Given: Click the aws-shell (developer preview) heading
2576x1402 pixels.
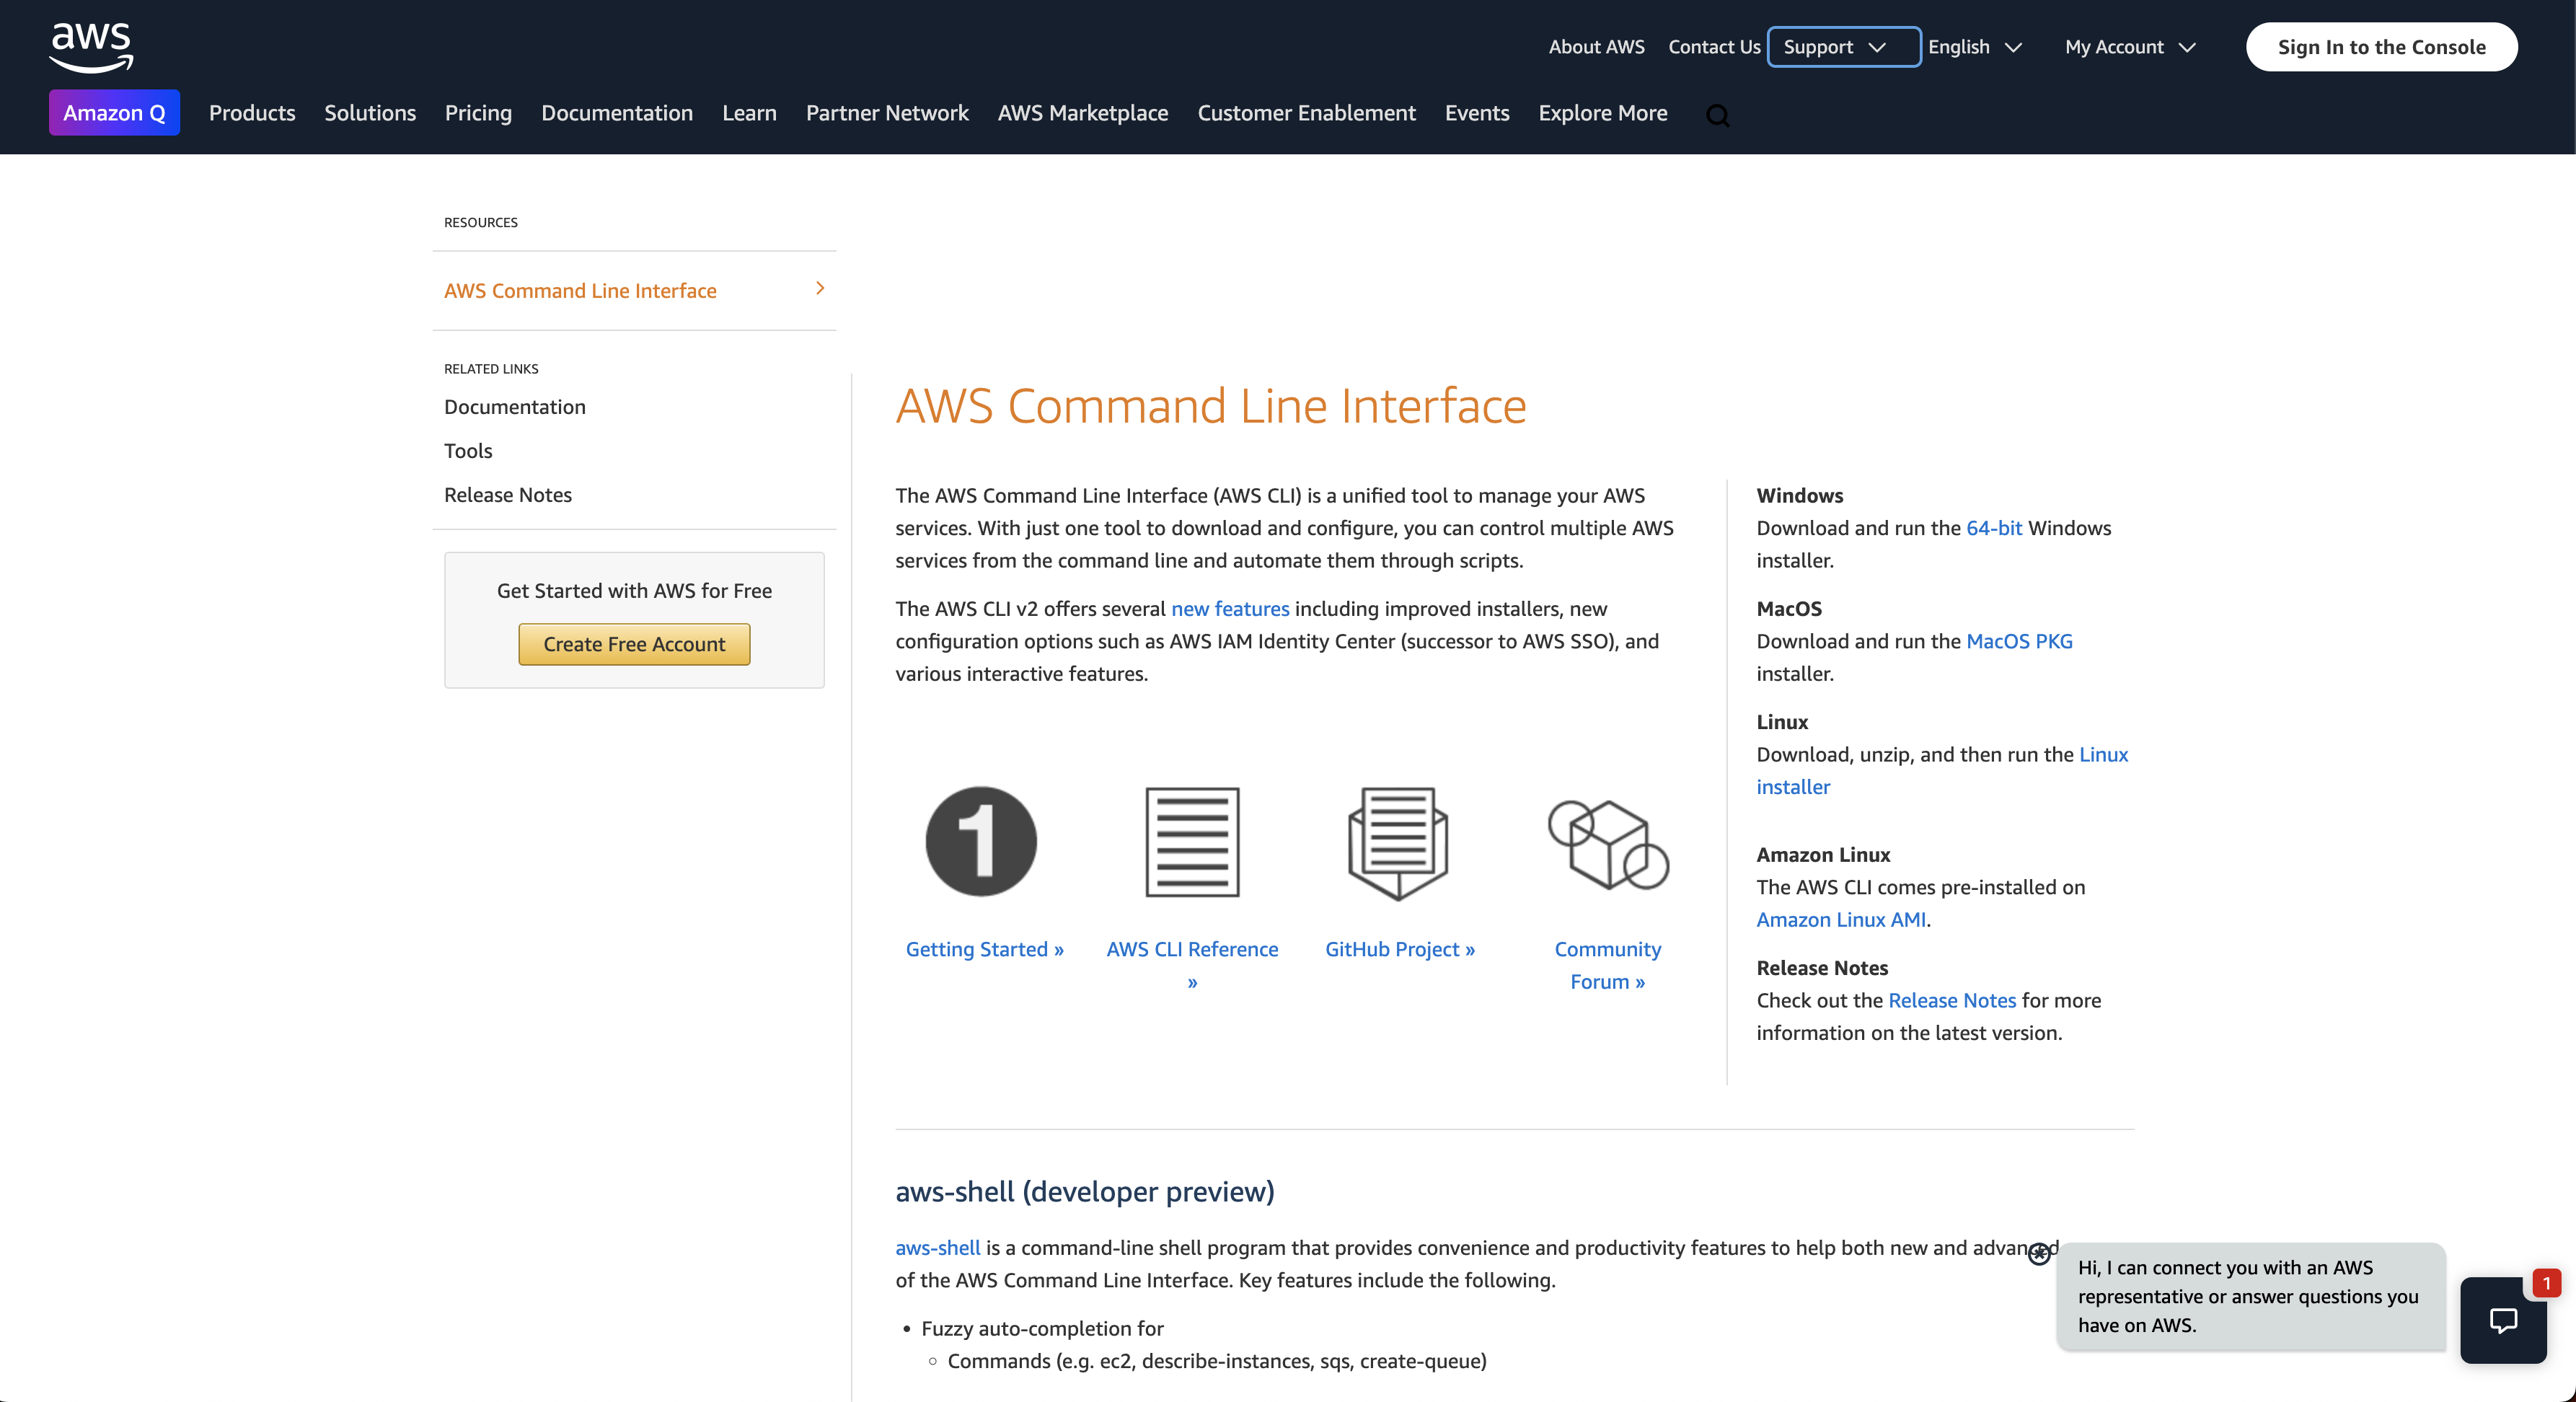Looking at the screenshot, I should coord(1084,1192).
